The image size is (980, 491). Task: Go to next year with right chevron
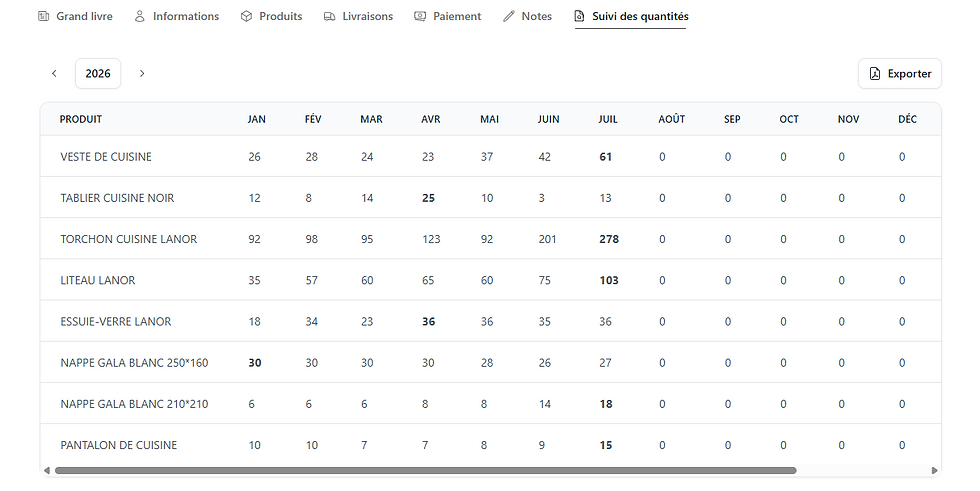tap(142, 74)
